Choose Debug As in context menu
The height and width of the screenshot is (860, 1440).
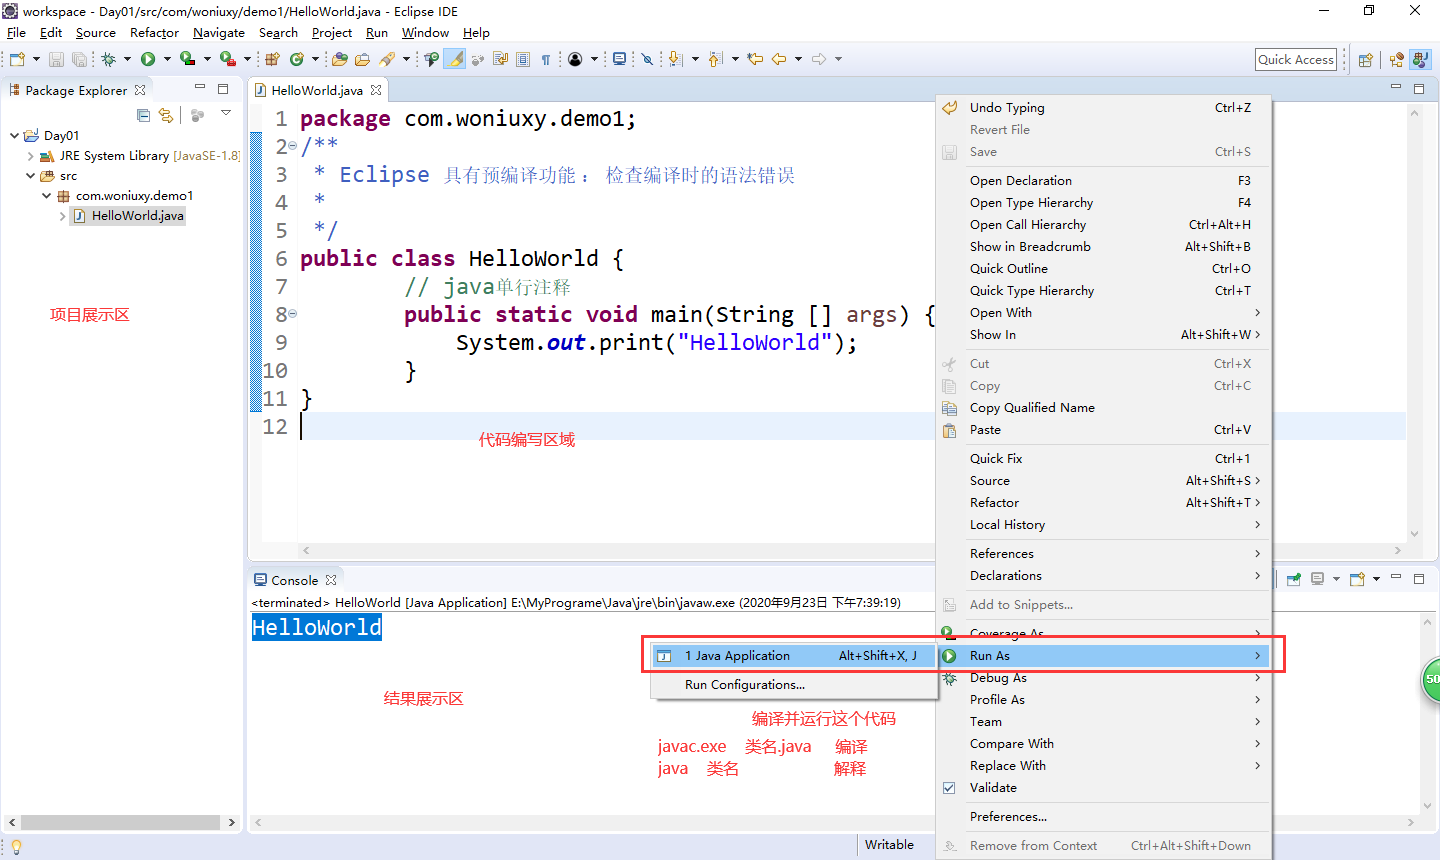1103,678
